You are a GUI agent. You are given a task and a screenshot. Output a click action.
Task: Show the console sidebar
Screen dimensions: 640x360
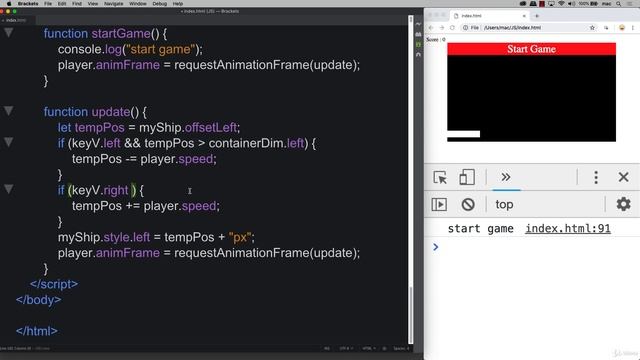click(x=439, y=204)
